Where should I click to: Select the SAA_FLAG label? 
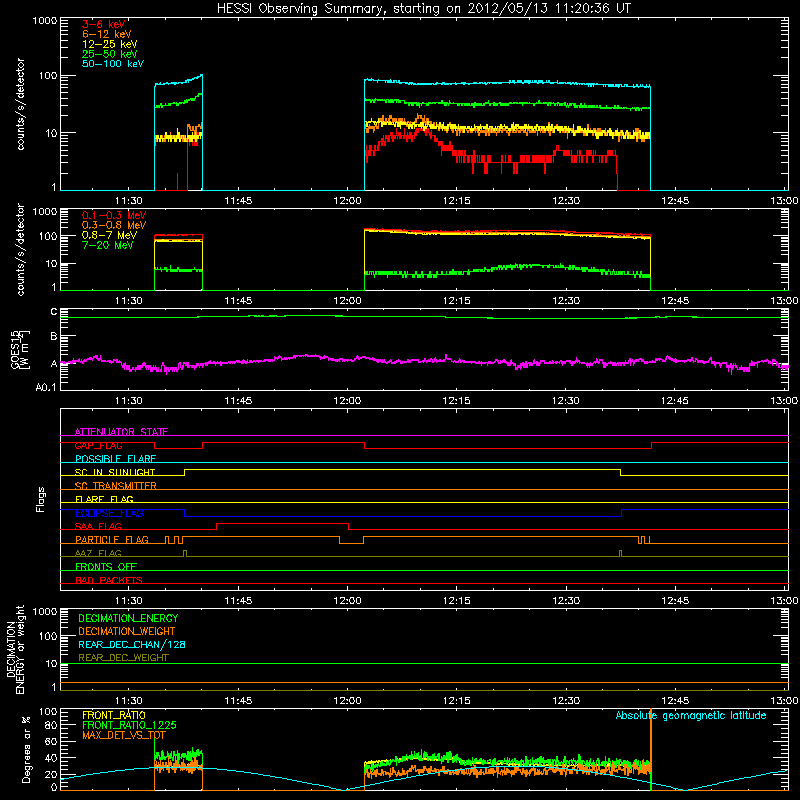click(x=98, y=526)
